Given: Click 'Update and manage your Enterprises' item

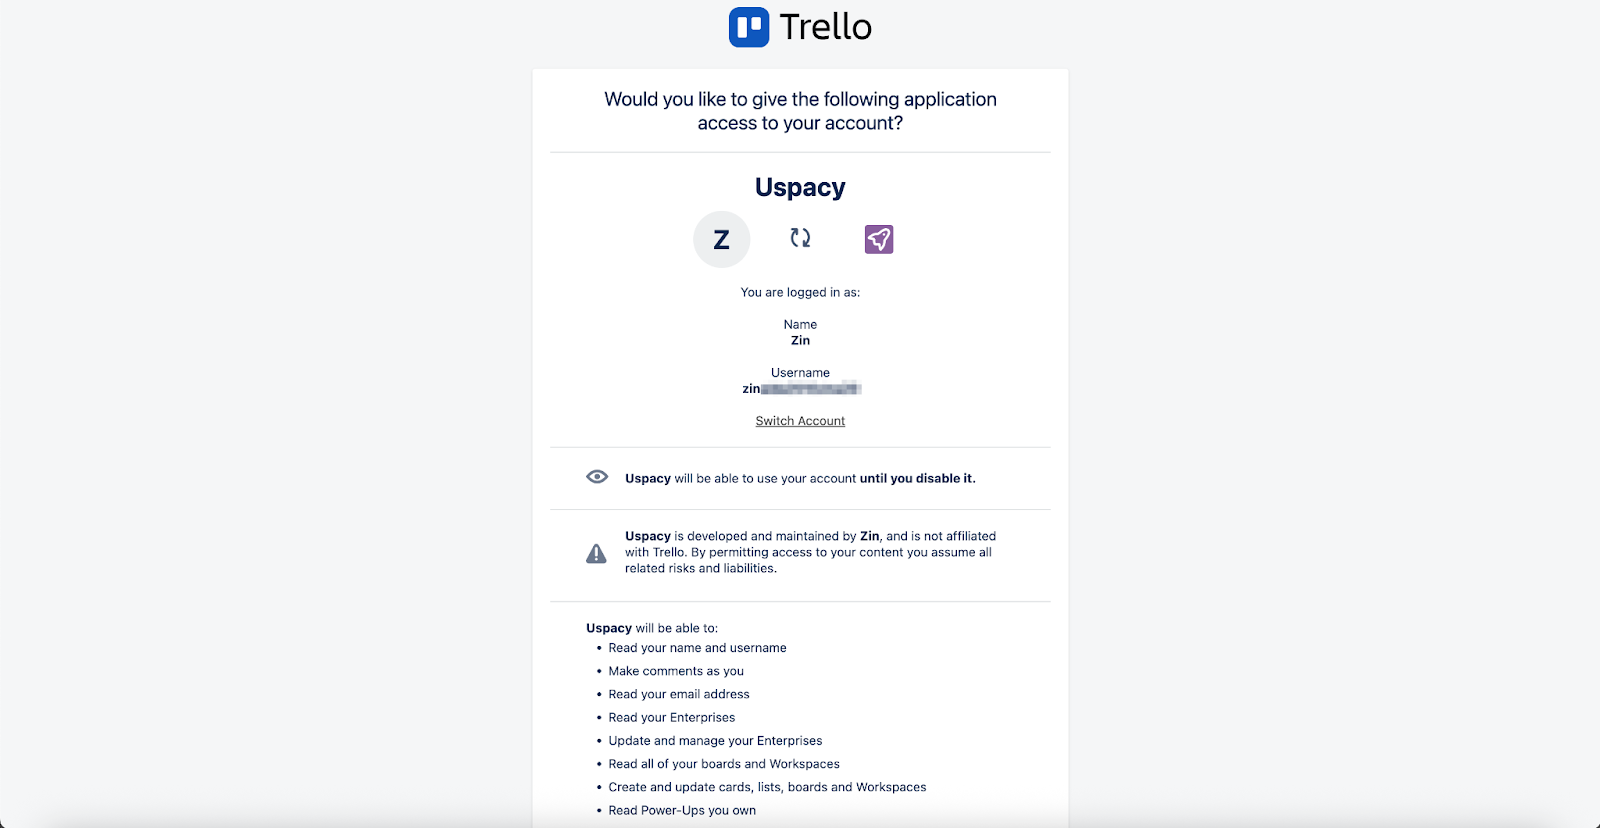Looking at the screenshot, I should [715, 741].
